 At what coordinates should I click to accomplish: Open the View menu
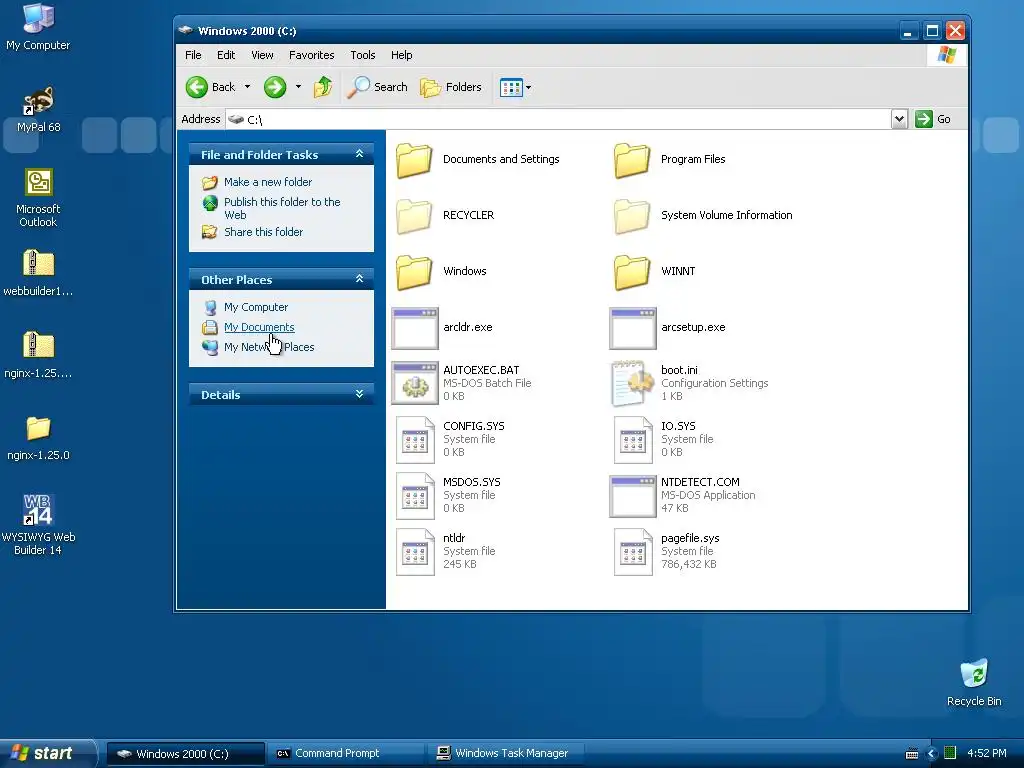click(263, 55)
